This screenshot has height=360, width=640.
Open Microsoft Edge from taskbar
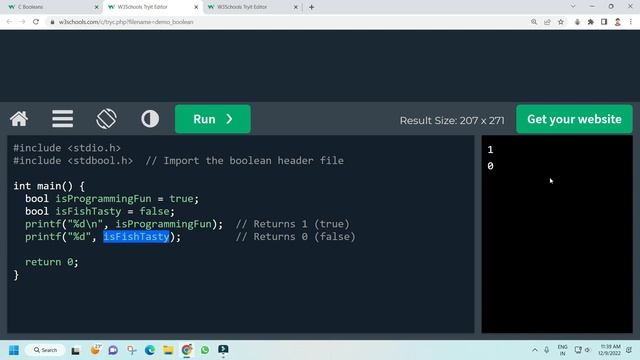pos(150,350)
